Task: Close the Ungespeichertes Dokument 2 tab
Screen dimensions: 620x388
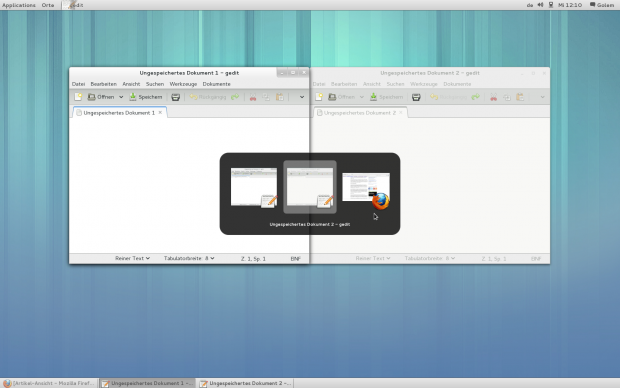Action: (x=401, y=113)
